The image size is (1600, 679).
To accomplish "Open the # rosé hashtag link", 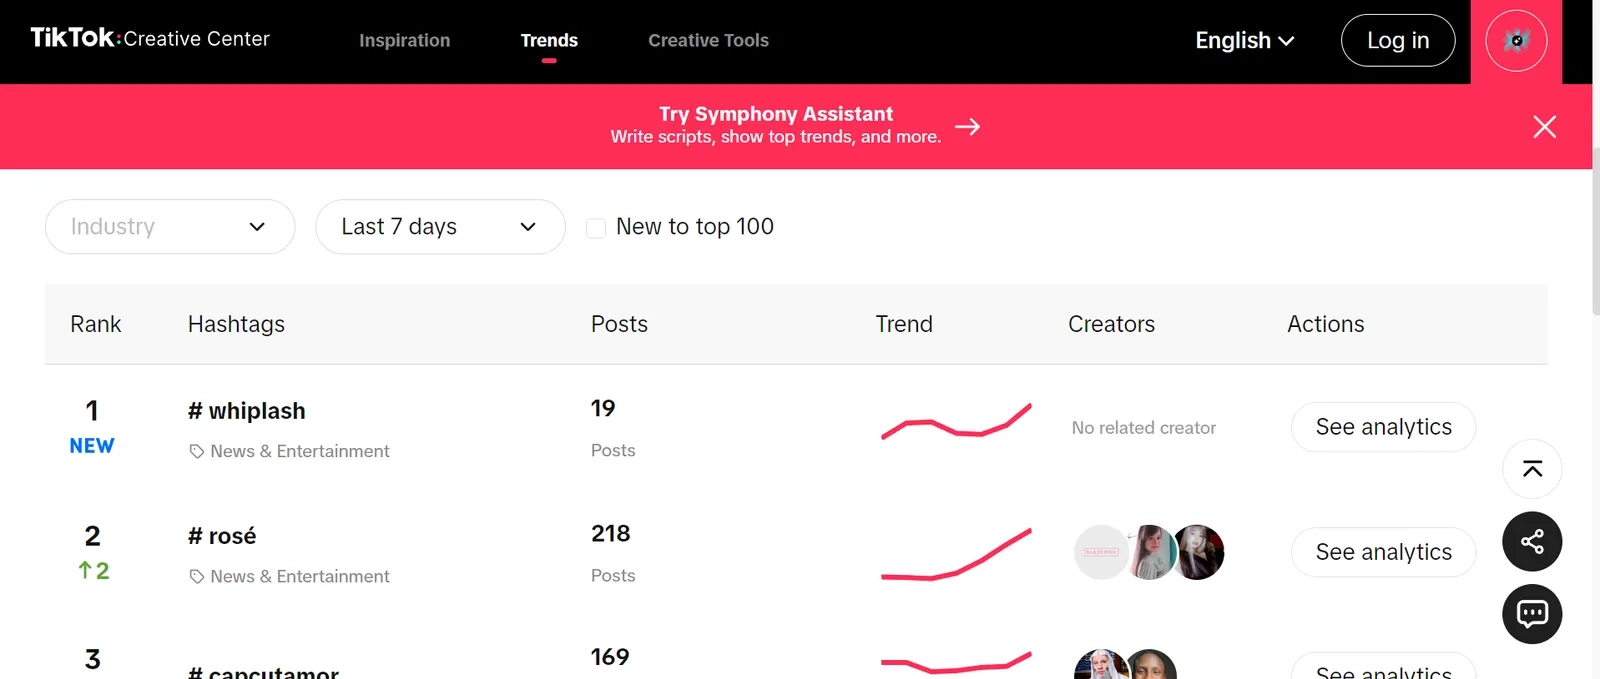I will coord(222,536).
